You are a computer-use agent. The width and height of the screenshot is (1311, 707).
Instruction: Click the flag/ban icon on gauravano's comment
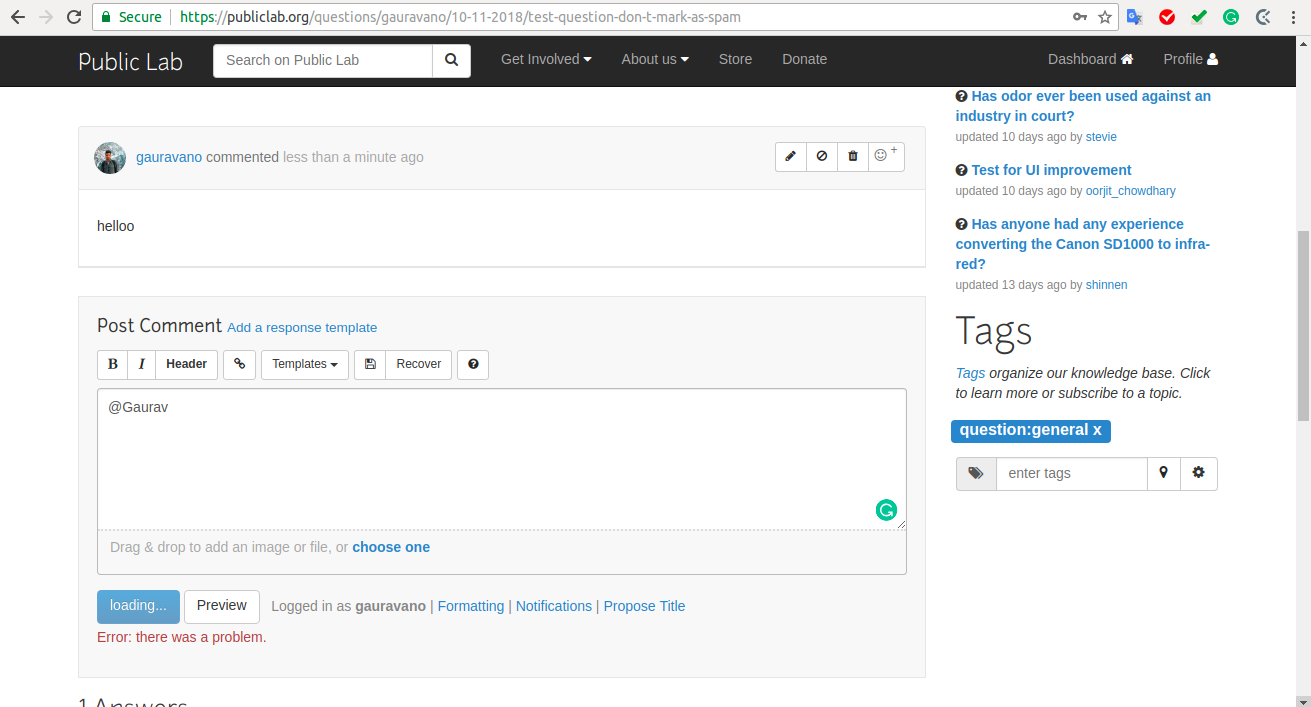pos(821,156)
